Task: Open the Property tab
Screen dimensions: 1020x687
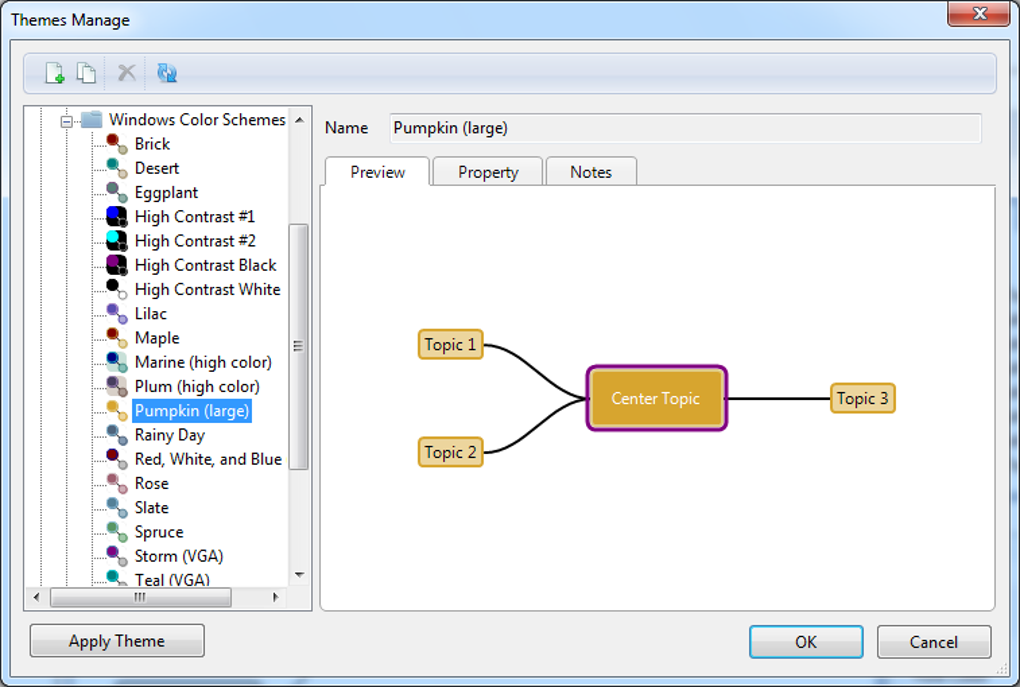Action: (x=488, y=172)
